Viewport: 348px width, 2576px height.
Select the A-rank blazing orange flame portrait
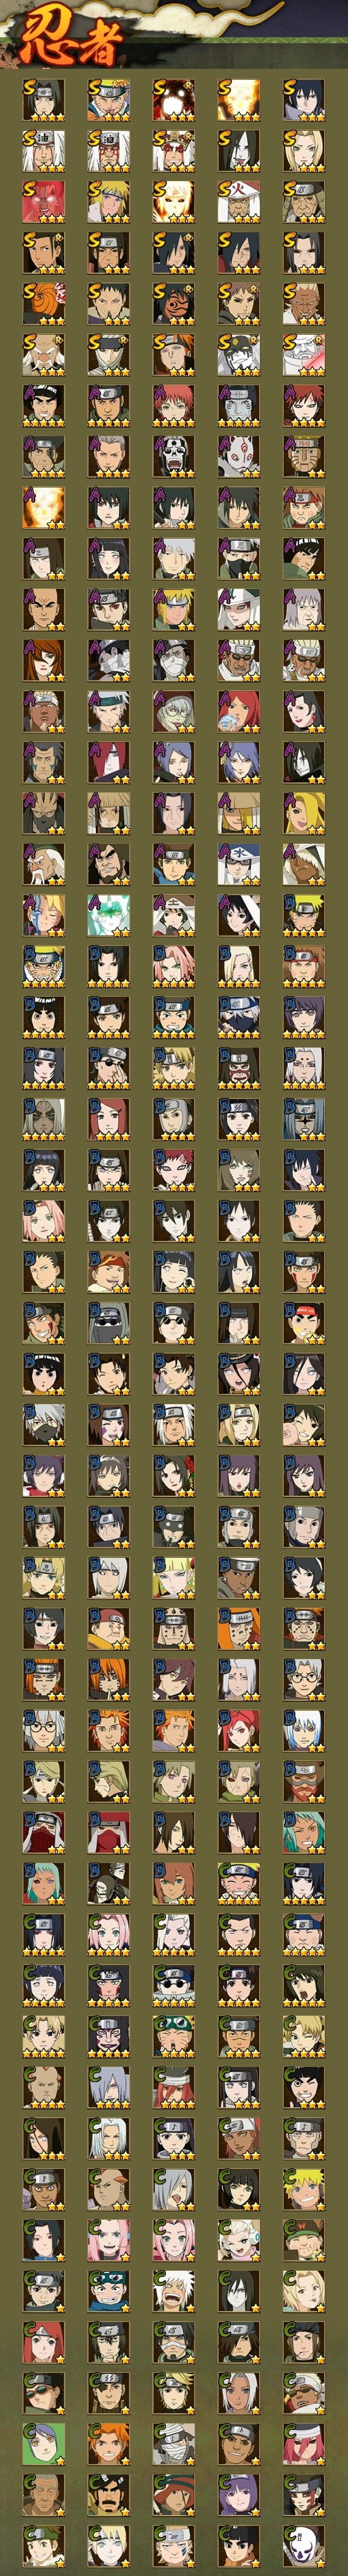coord(43,508)
